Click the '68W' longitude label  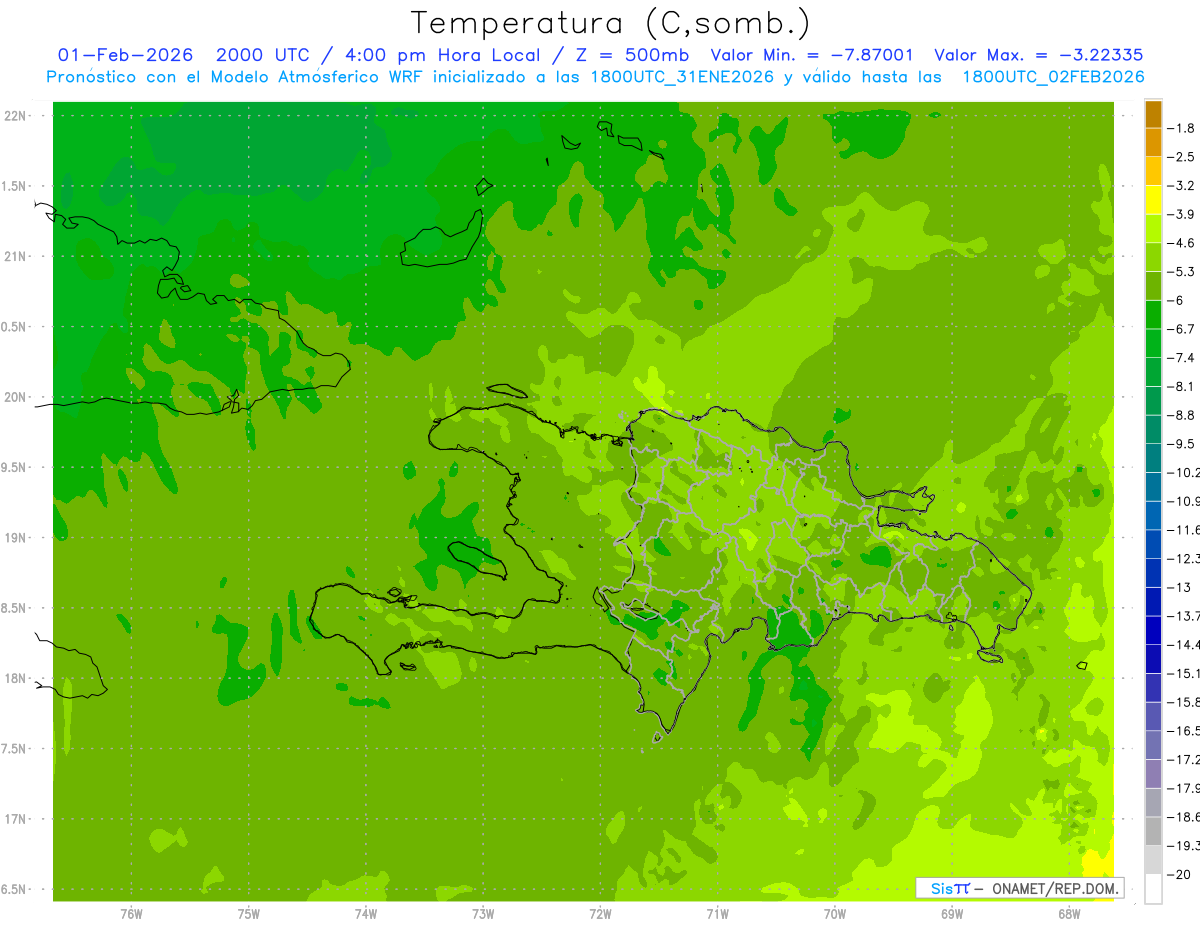click(1069, 914)
